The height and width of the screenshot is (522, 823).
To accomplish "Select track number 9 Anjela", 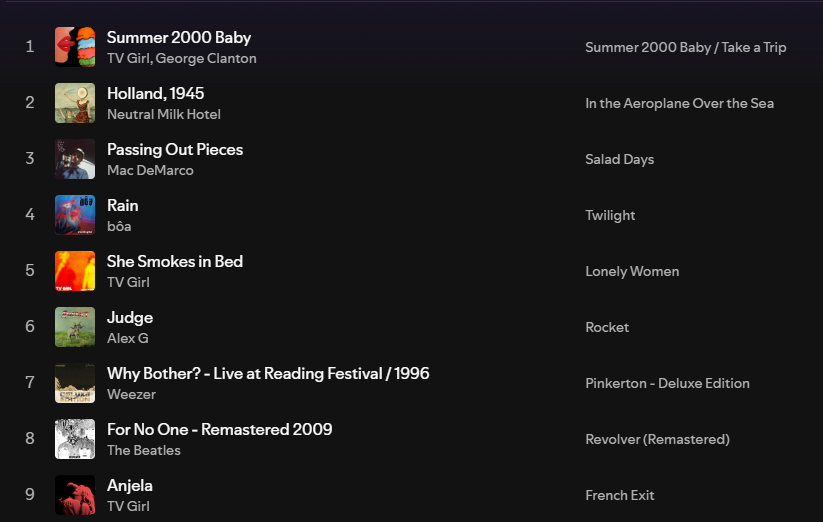I will tap(130, 486).
